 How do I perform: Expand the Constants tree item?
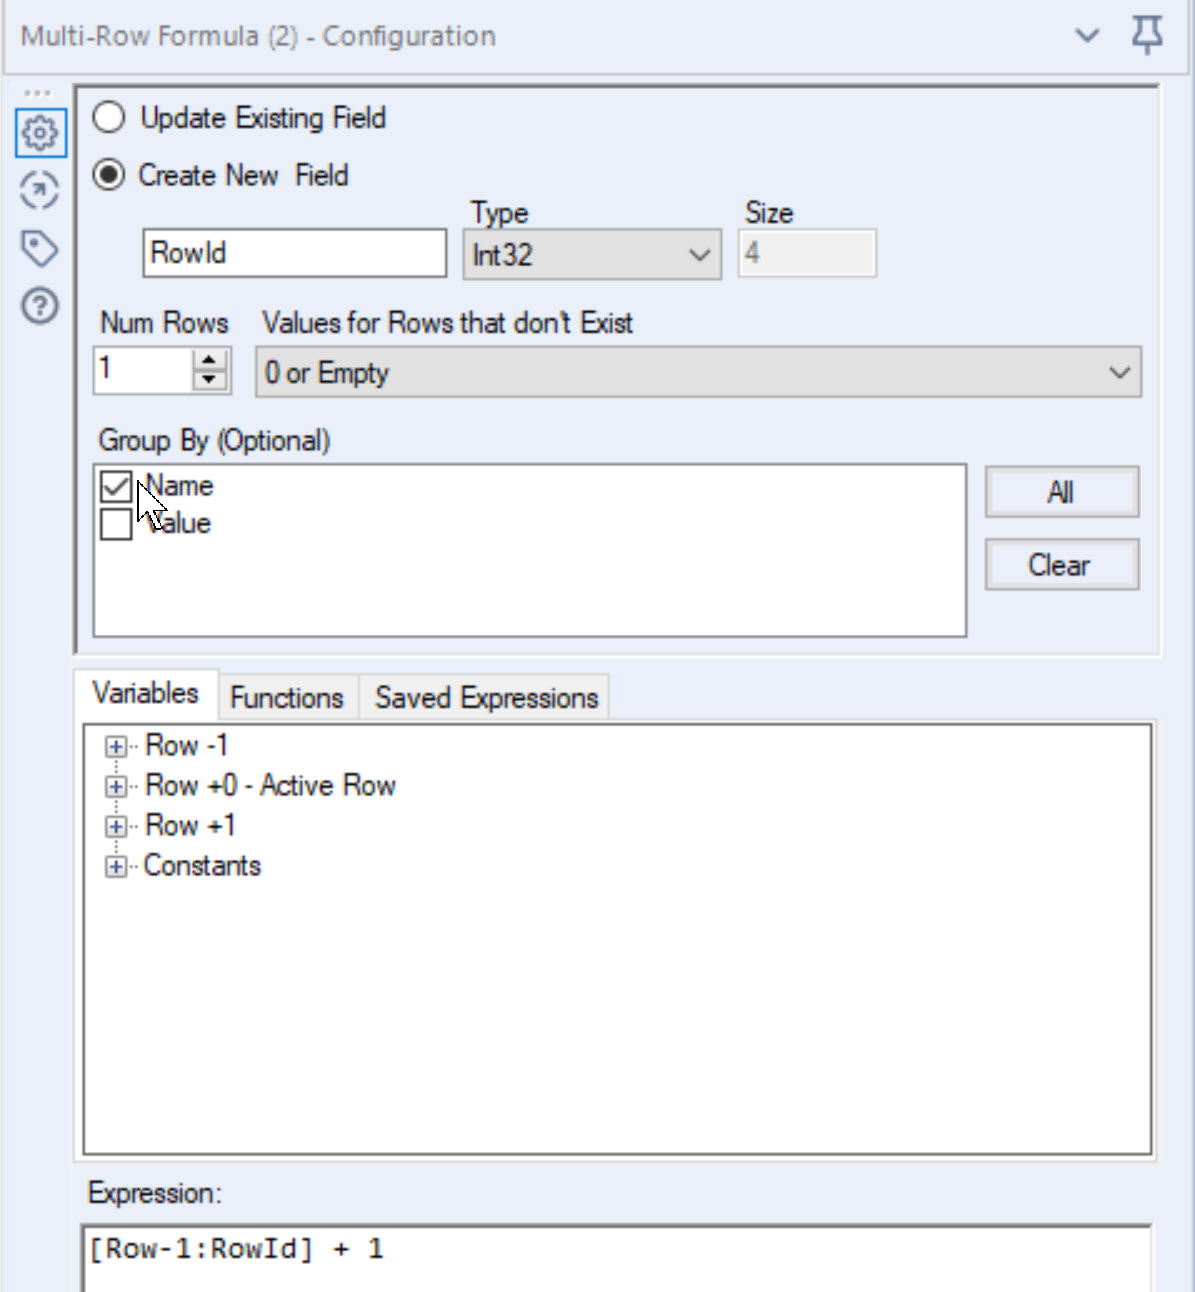117,866
